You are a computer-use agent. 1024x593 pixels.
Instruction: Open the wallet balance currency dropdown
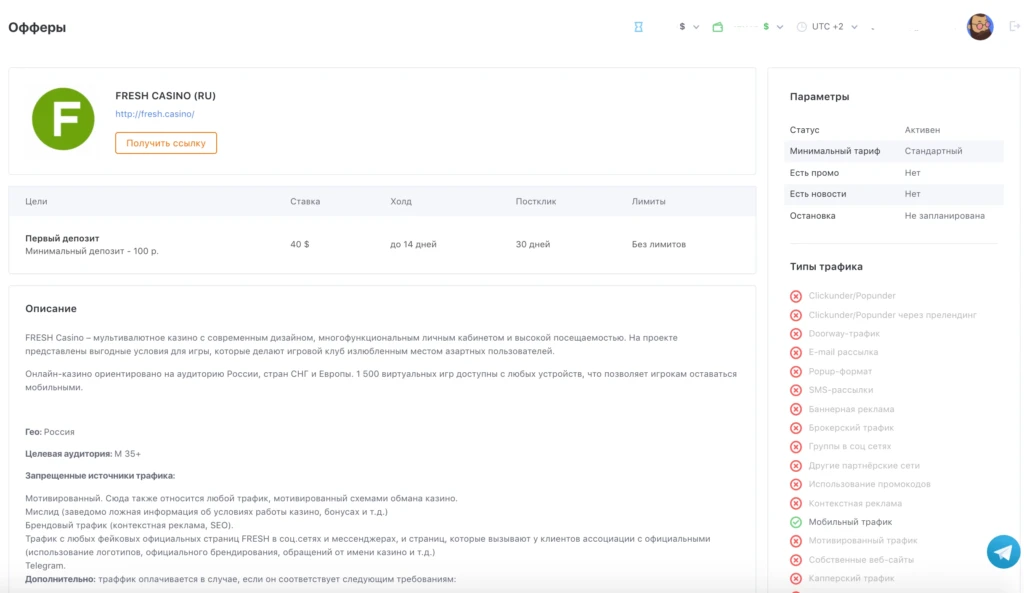(773, 27)
